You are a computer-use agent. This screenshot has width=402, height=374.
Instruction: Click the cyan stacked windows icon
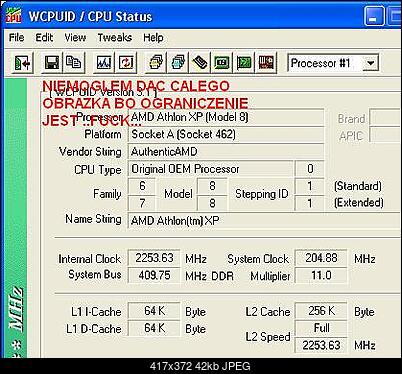(x=178, y=63)
